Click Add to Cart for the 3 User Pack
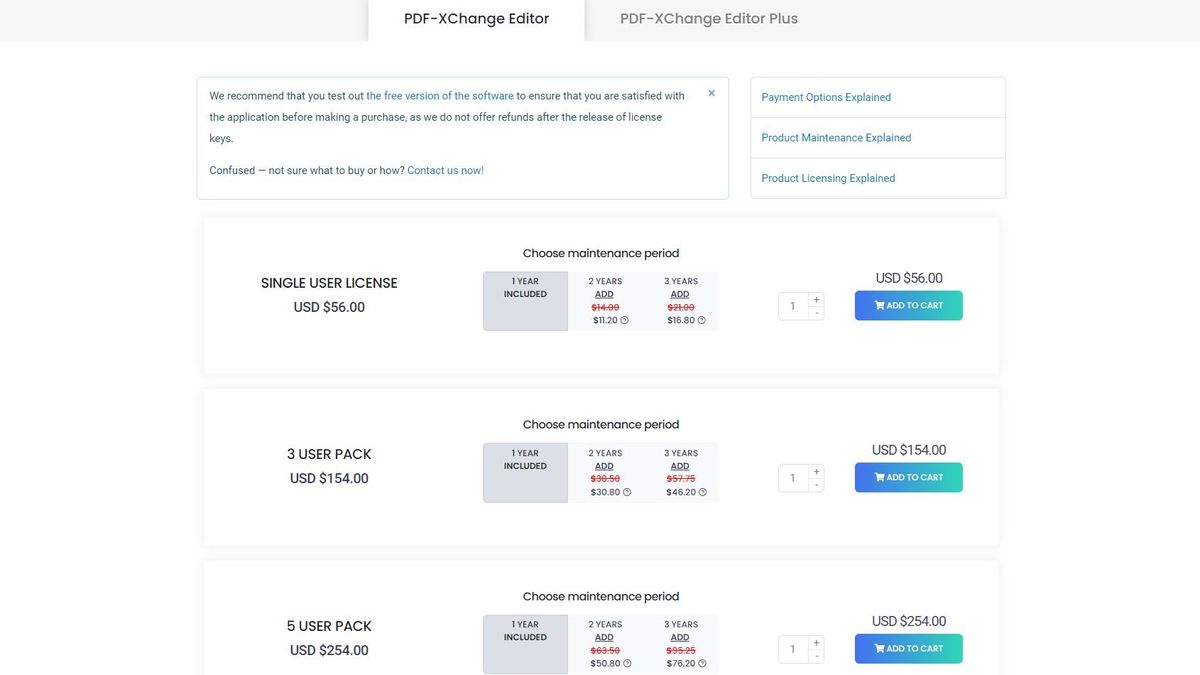 [x=908, y=477]
